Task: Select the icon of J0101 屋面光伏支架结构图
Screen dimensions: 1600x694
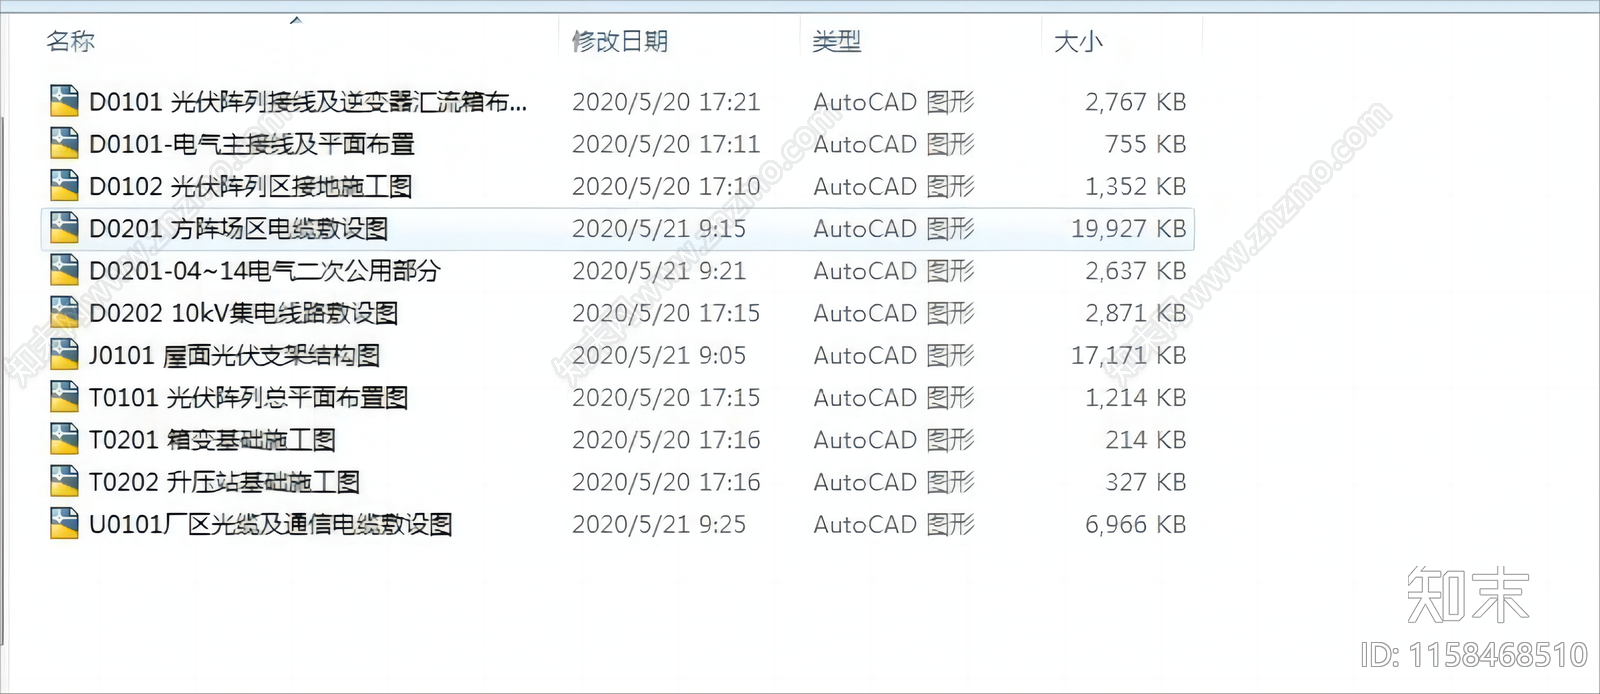Action: [x=64, y=355]
